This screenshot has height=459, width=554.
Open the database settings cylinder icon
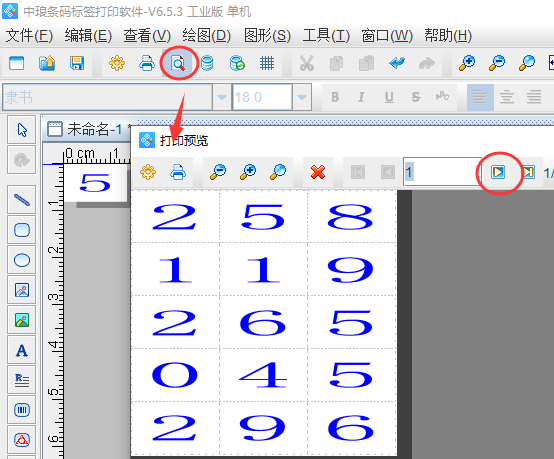click(x=207, y=64)
